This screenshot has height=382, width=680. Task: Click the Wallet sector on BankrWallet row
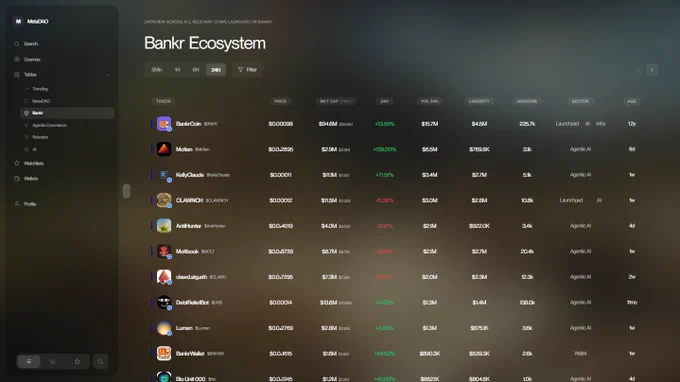tap(580, 353)
